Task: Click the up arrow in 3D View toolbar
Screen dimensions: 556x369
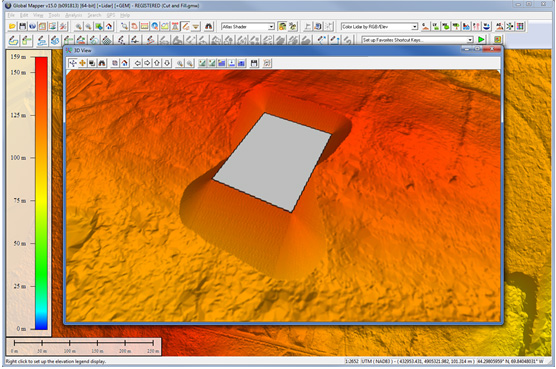Action: (157, 63)
